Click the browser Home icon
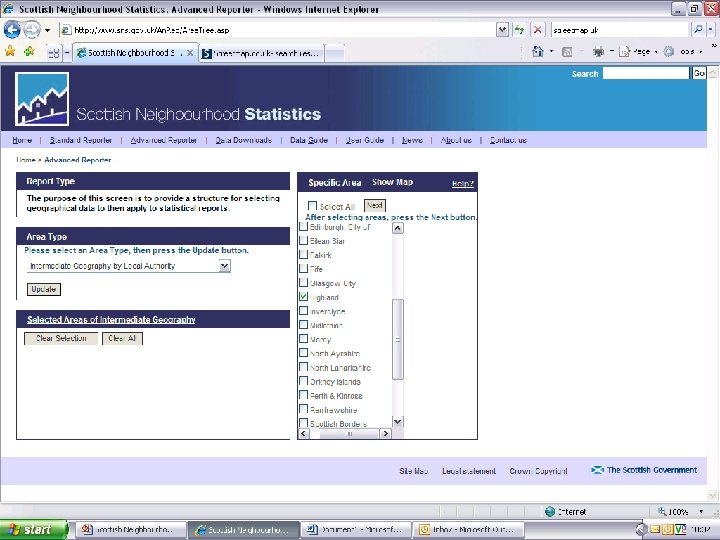The image size is (720, 540). (x=538, y=51)
